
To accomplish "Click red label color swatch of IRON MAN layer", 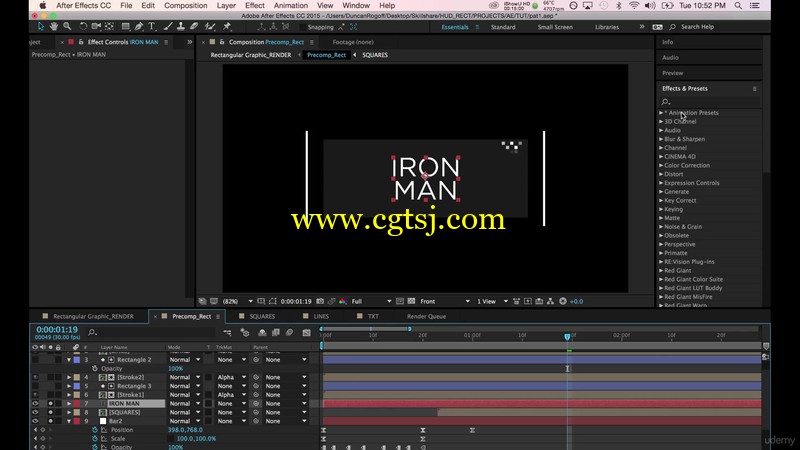I will tap(77, 404).
